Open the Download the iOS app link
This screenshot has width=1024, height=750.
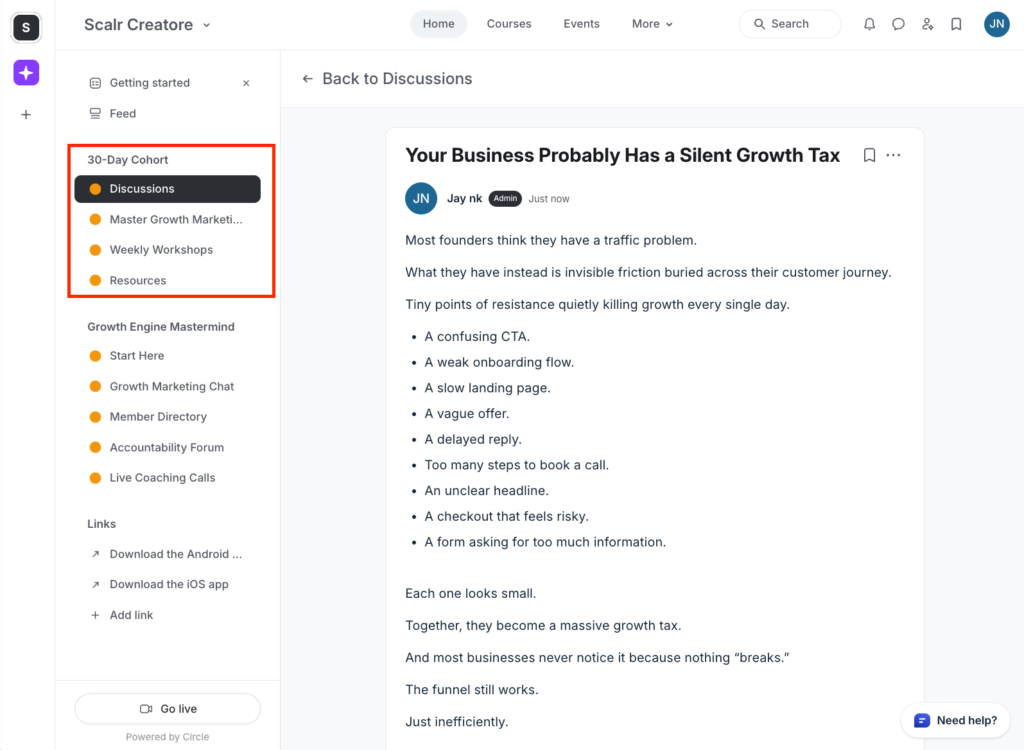167,585
